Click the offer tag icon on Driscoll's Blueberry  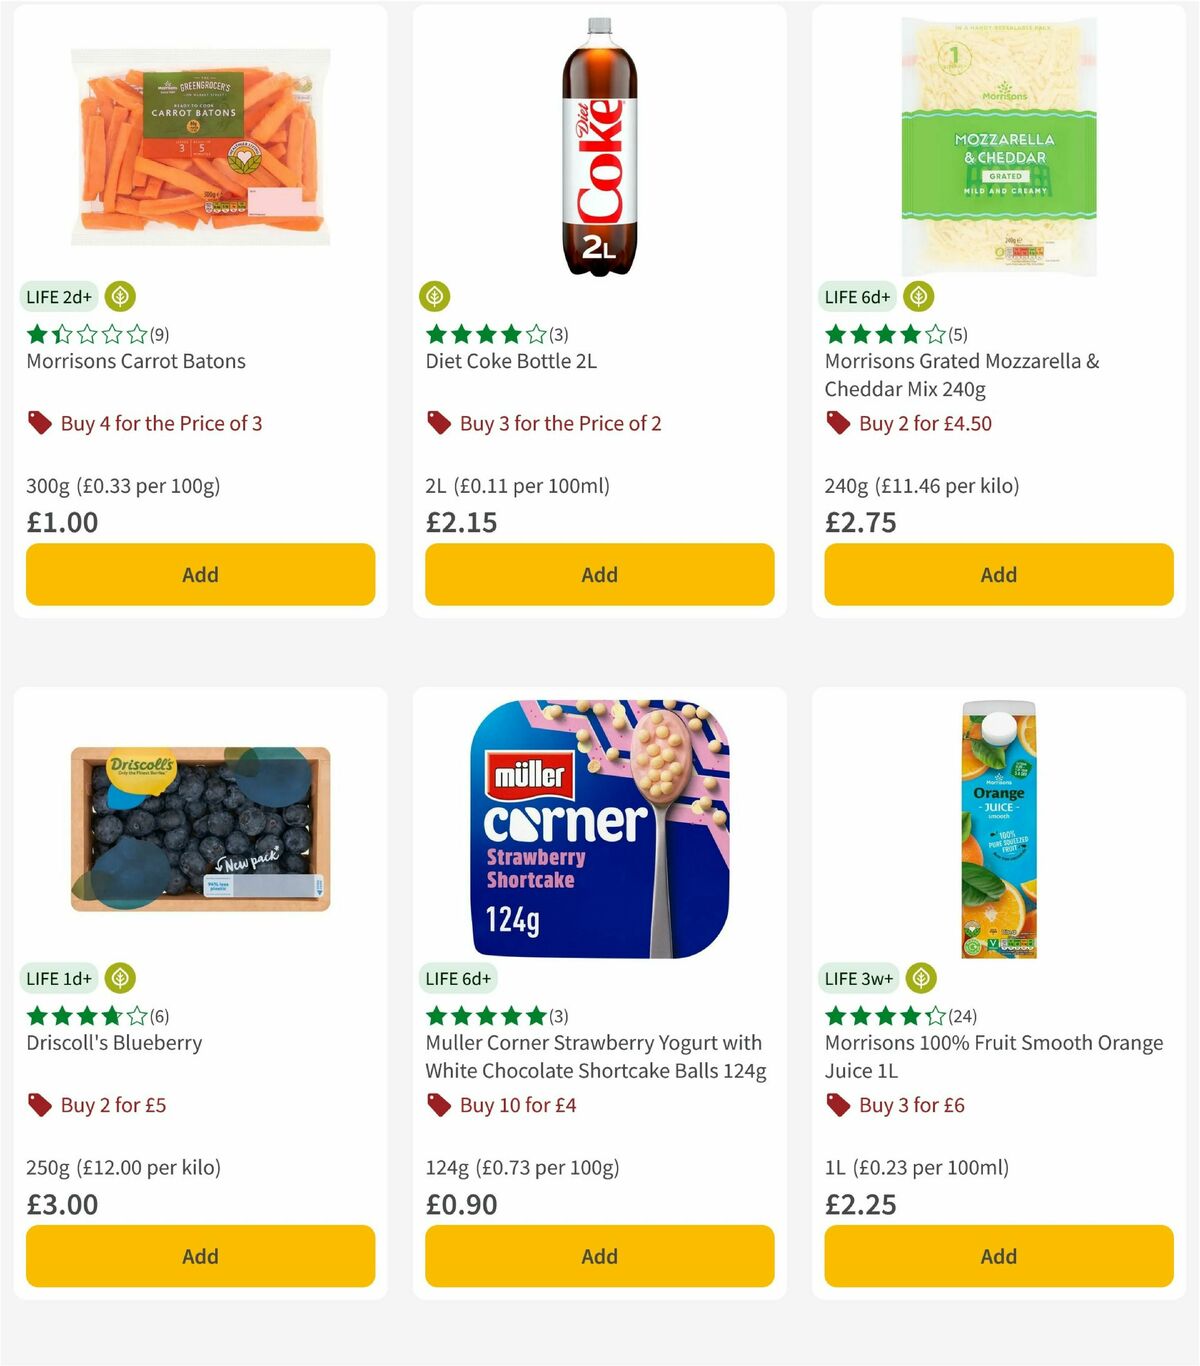40,1105
